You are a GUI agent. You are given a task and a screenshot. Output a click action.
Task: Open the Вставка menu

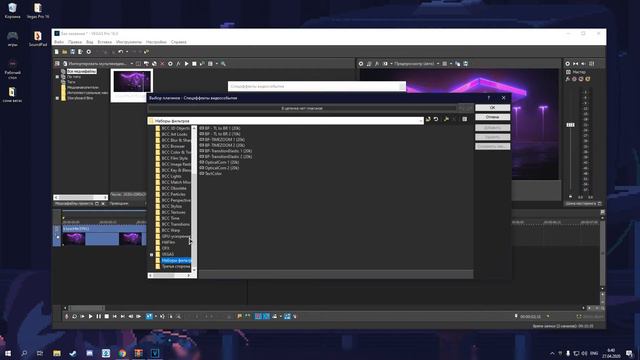(104, 42)
